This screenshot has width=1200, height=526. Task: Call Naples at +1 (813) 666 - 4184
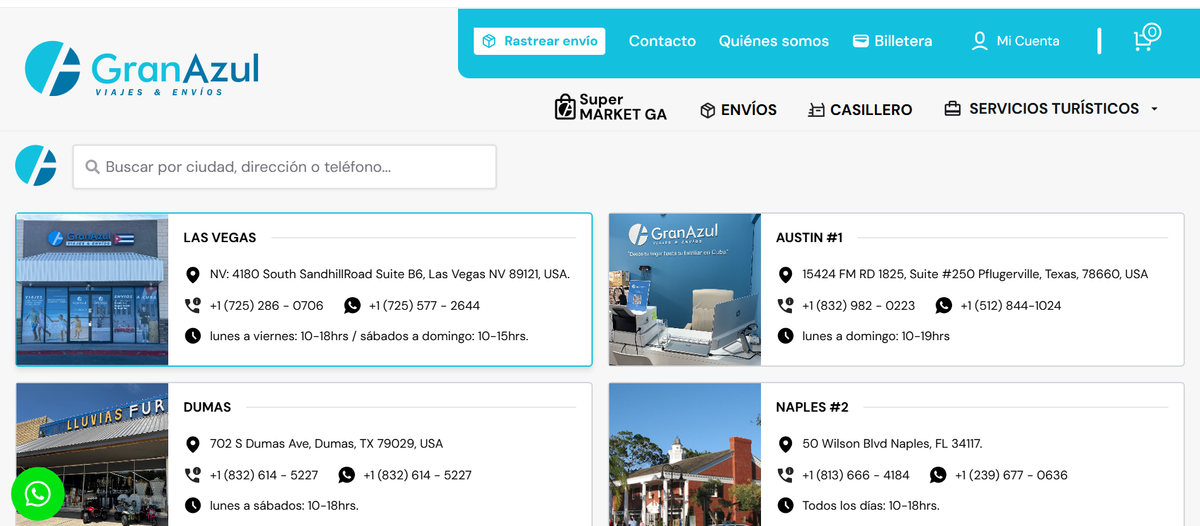coord(856,476)
